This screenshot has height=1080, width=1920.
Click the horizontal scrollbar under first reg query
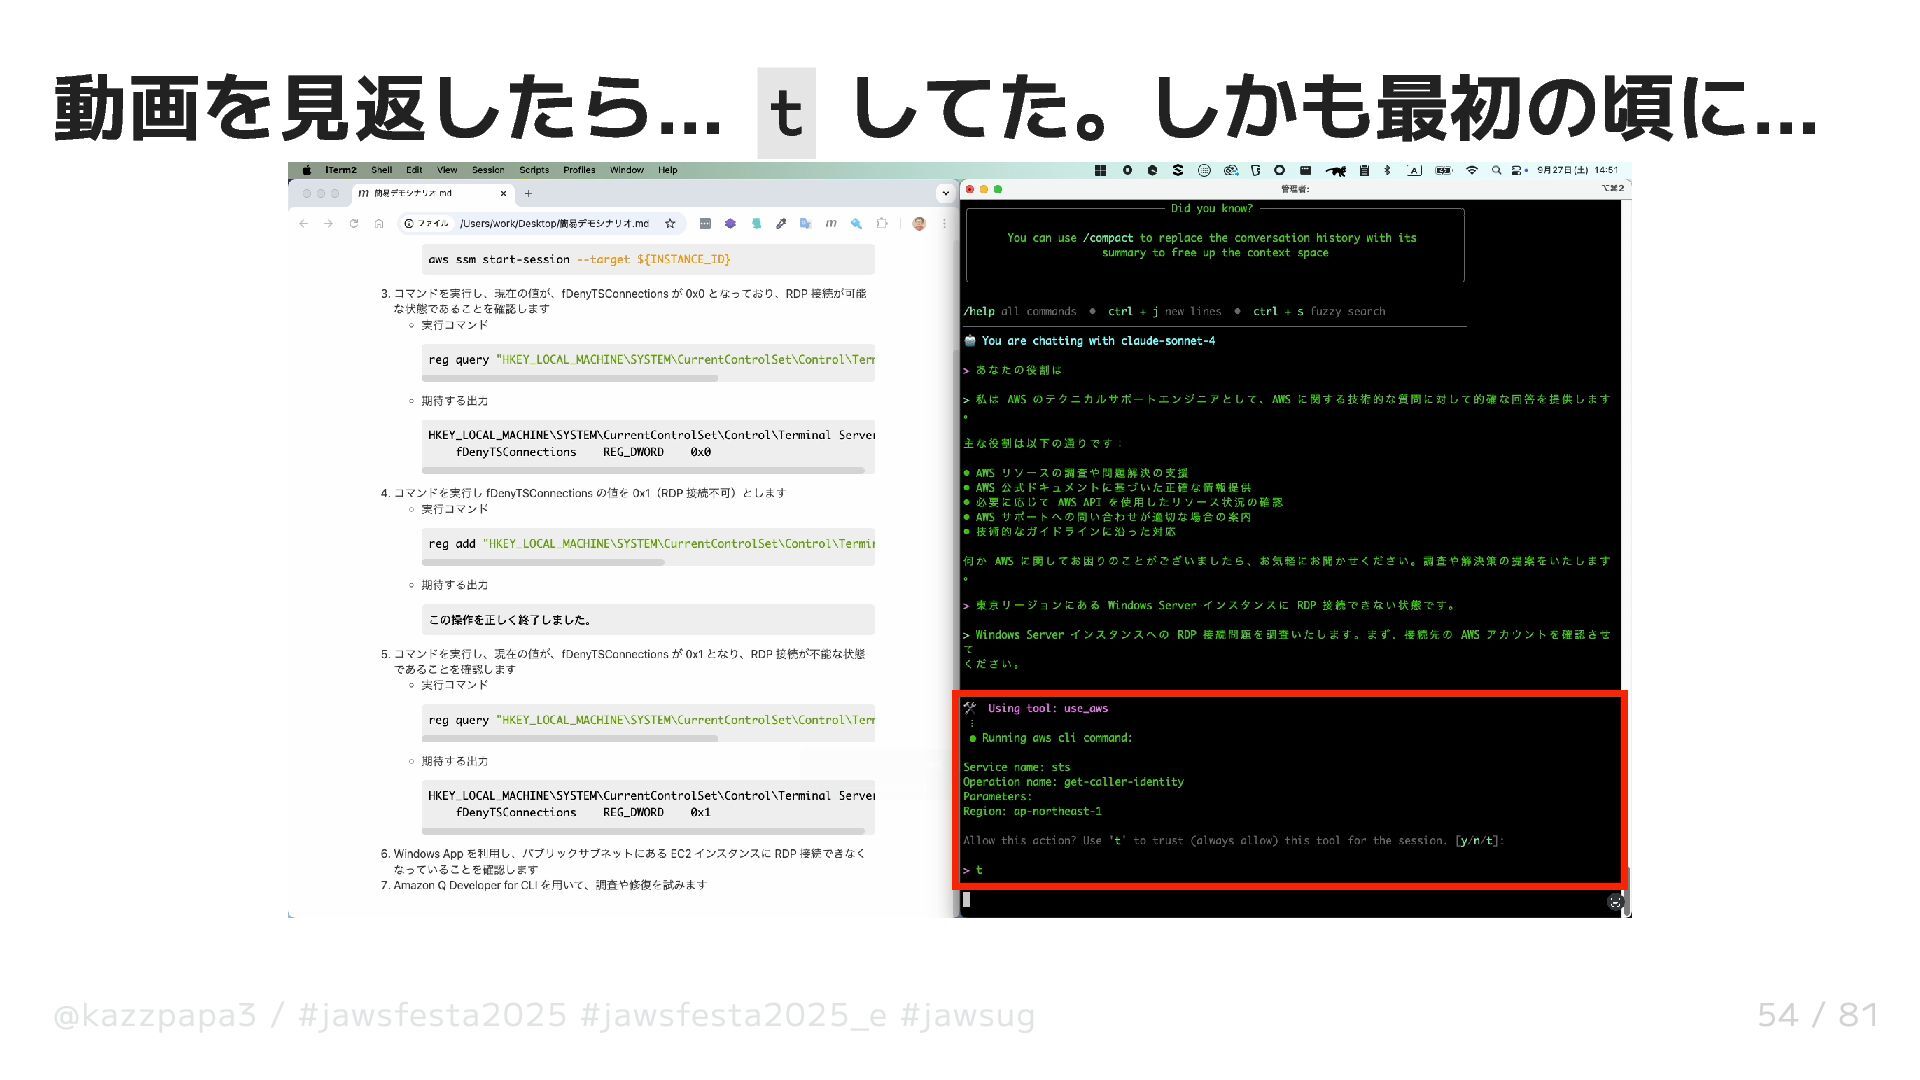tap(570, 378)
